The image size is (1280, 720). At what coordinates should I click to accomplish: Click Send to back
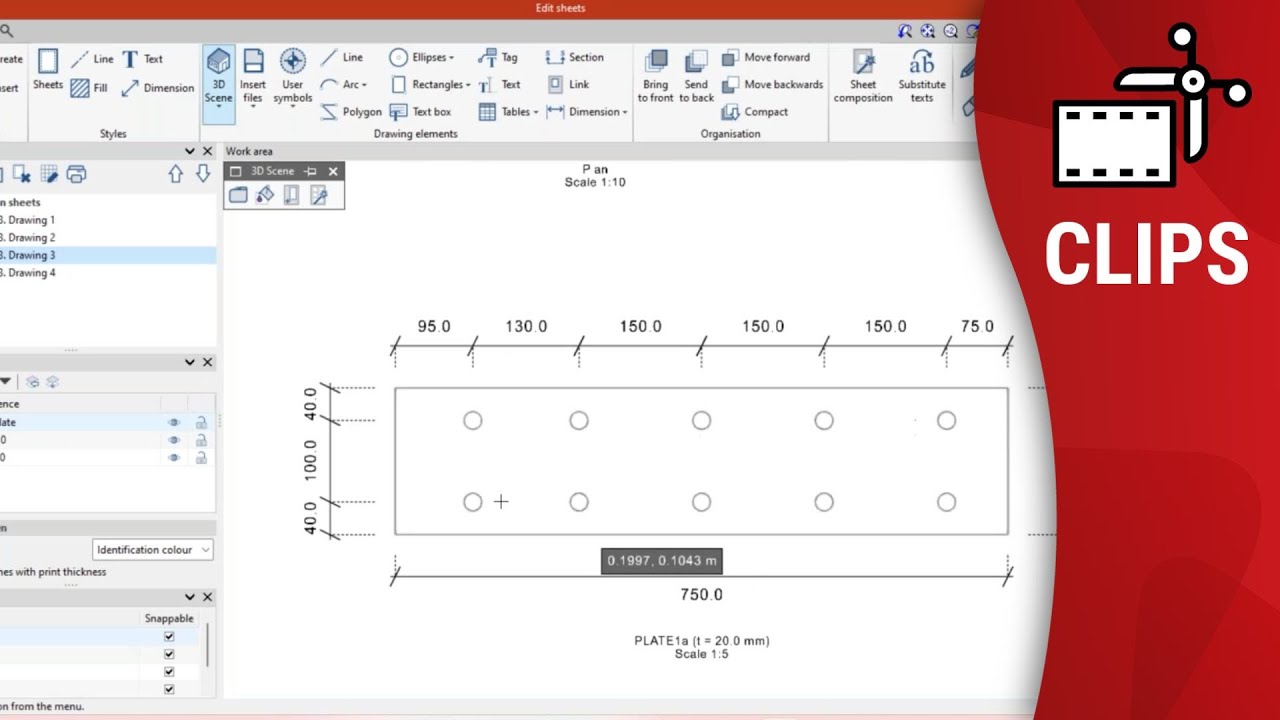[696, 76]
